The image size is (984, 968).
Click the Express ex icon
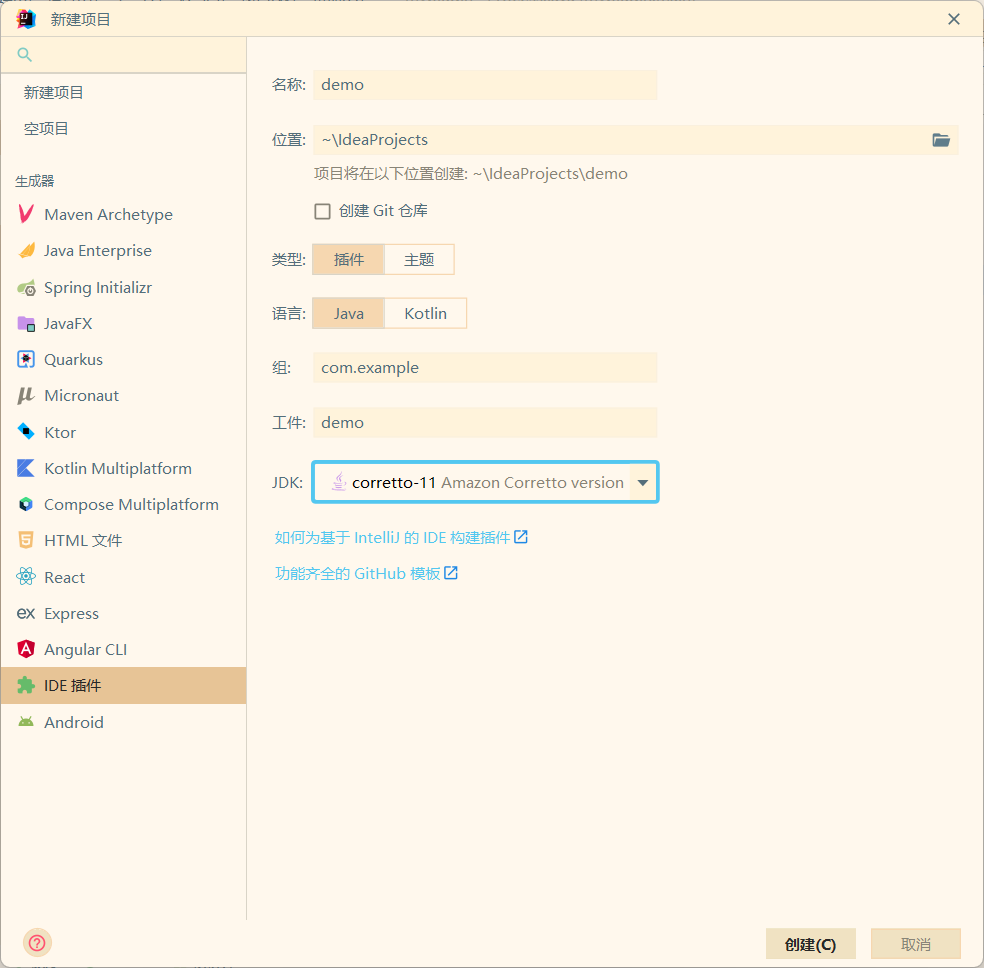click(x=26, y=613)
